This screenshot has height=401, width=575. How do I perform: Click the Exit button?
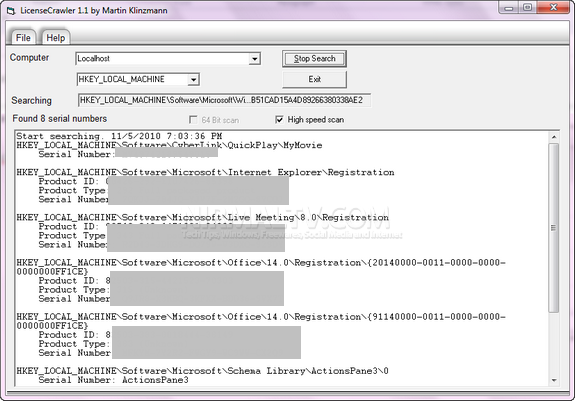click(314, 79)
